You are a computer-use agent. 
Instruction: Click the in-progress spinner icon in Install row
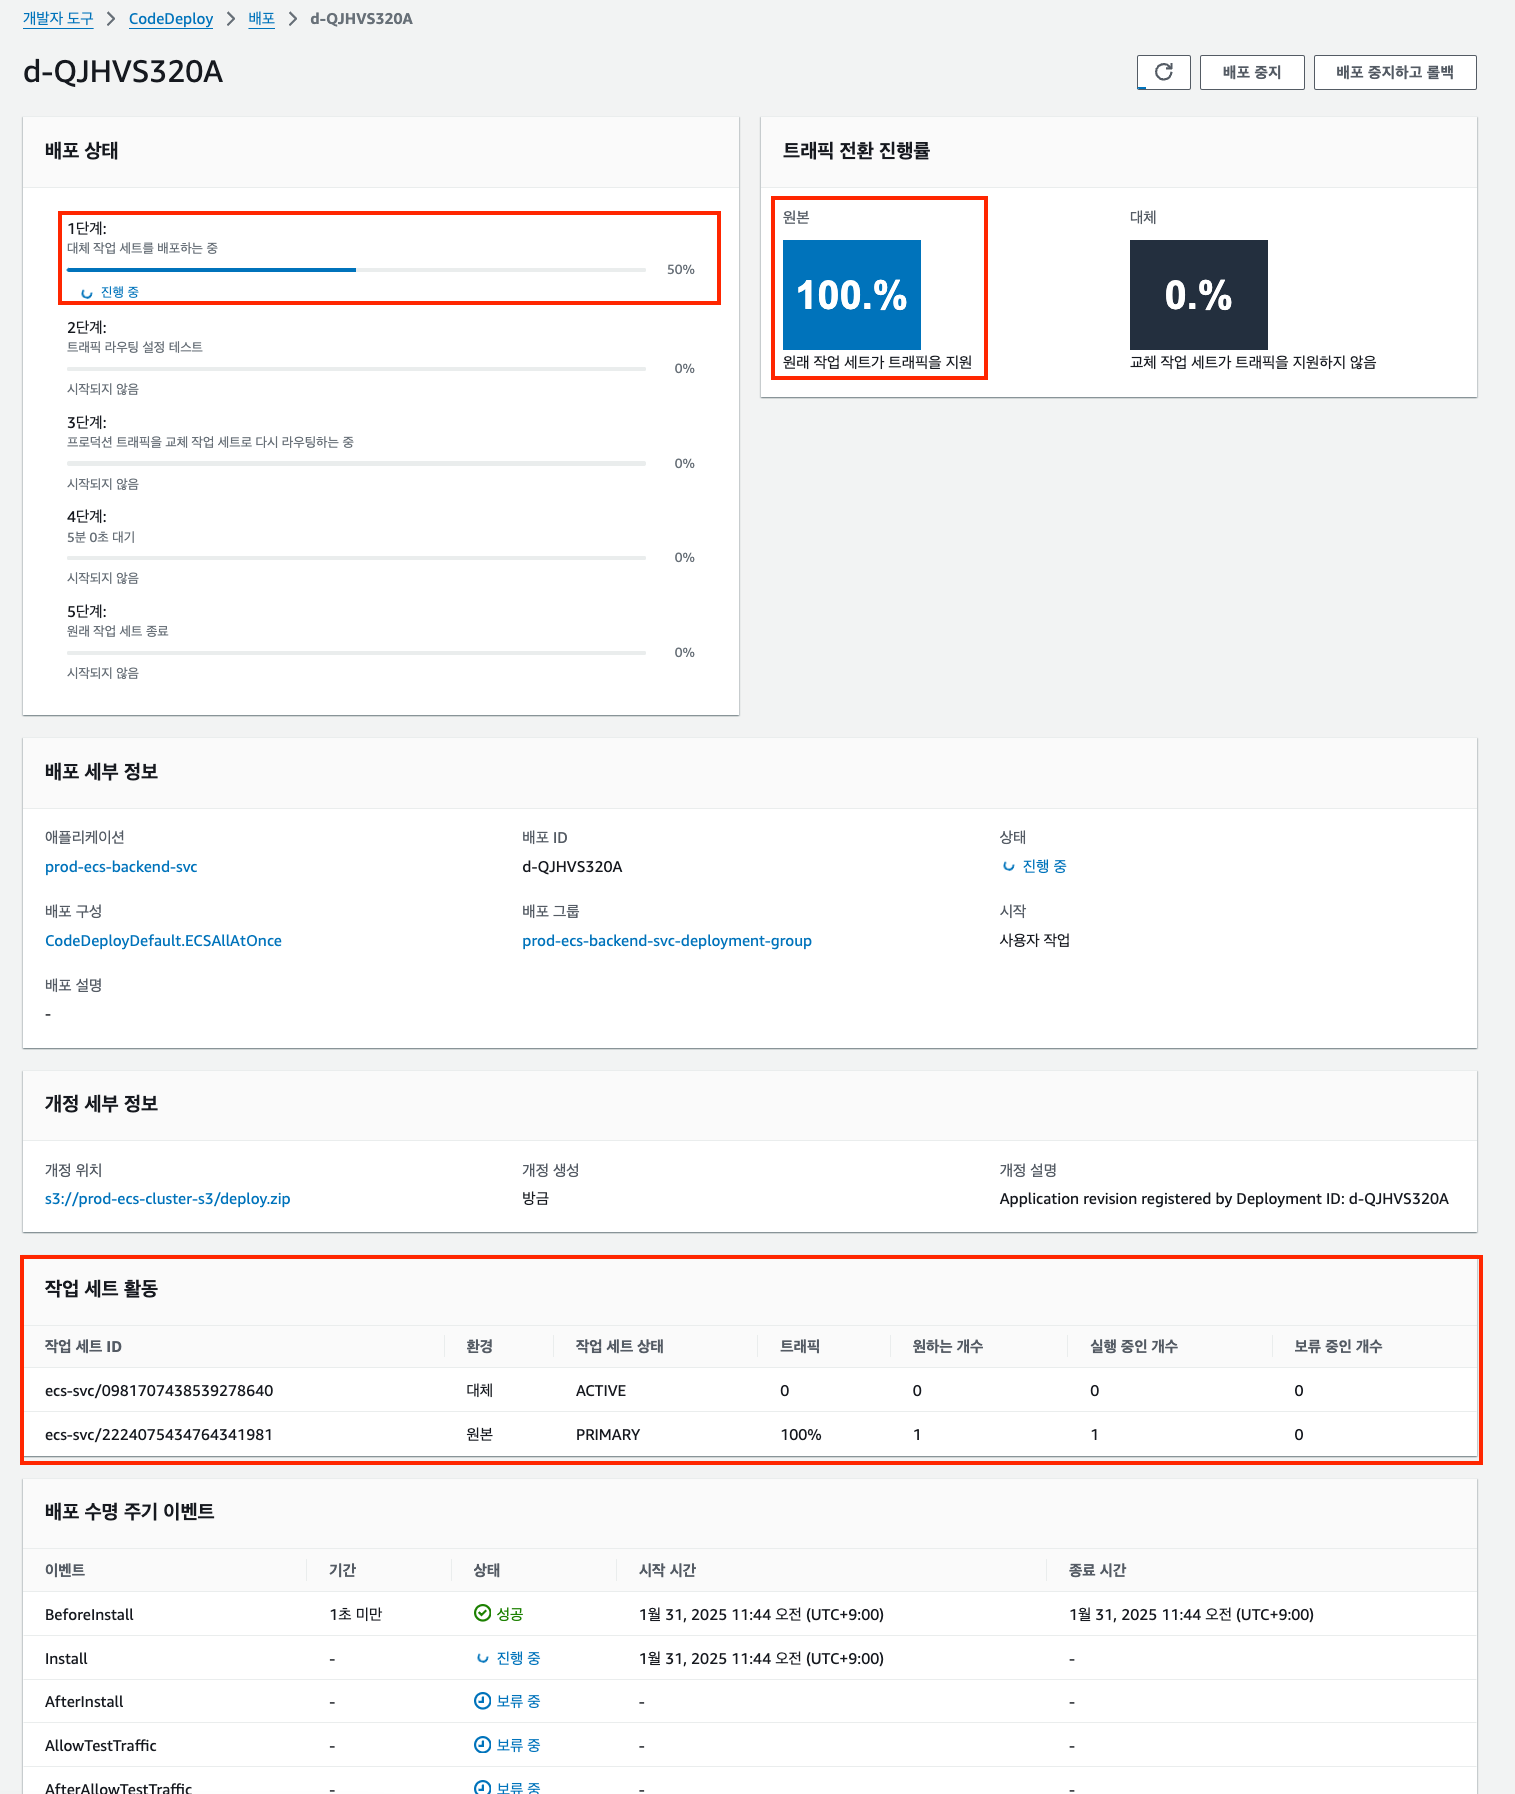[x=482, y=1658]
